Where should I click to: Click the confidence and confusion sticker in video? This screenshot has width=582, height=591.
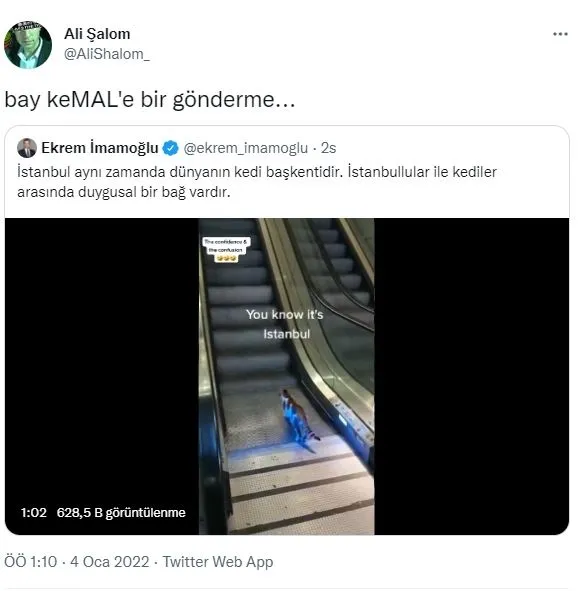click(225, 250)
